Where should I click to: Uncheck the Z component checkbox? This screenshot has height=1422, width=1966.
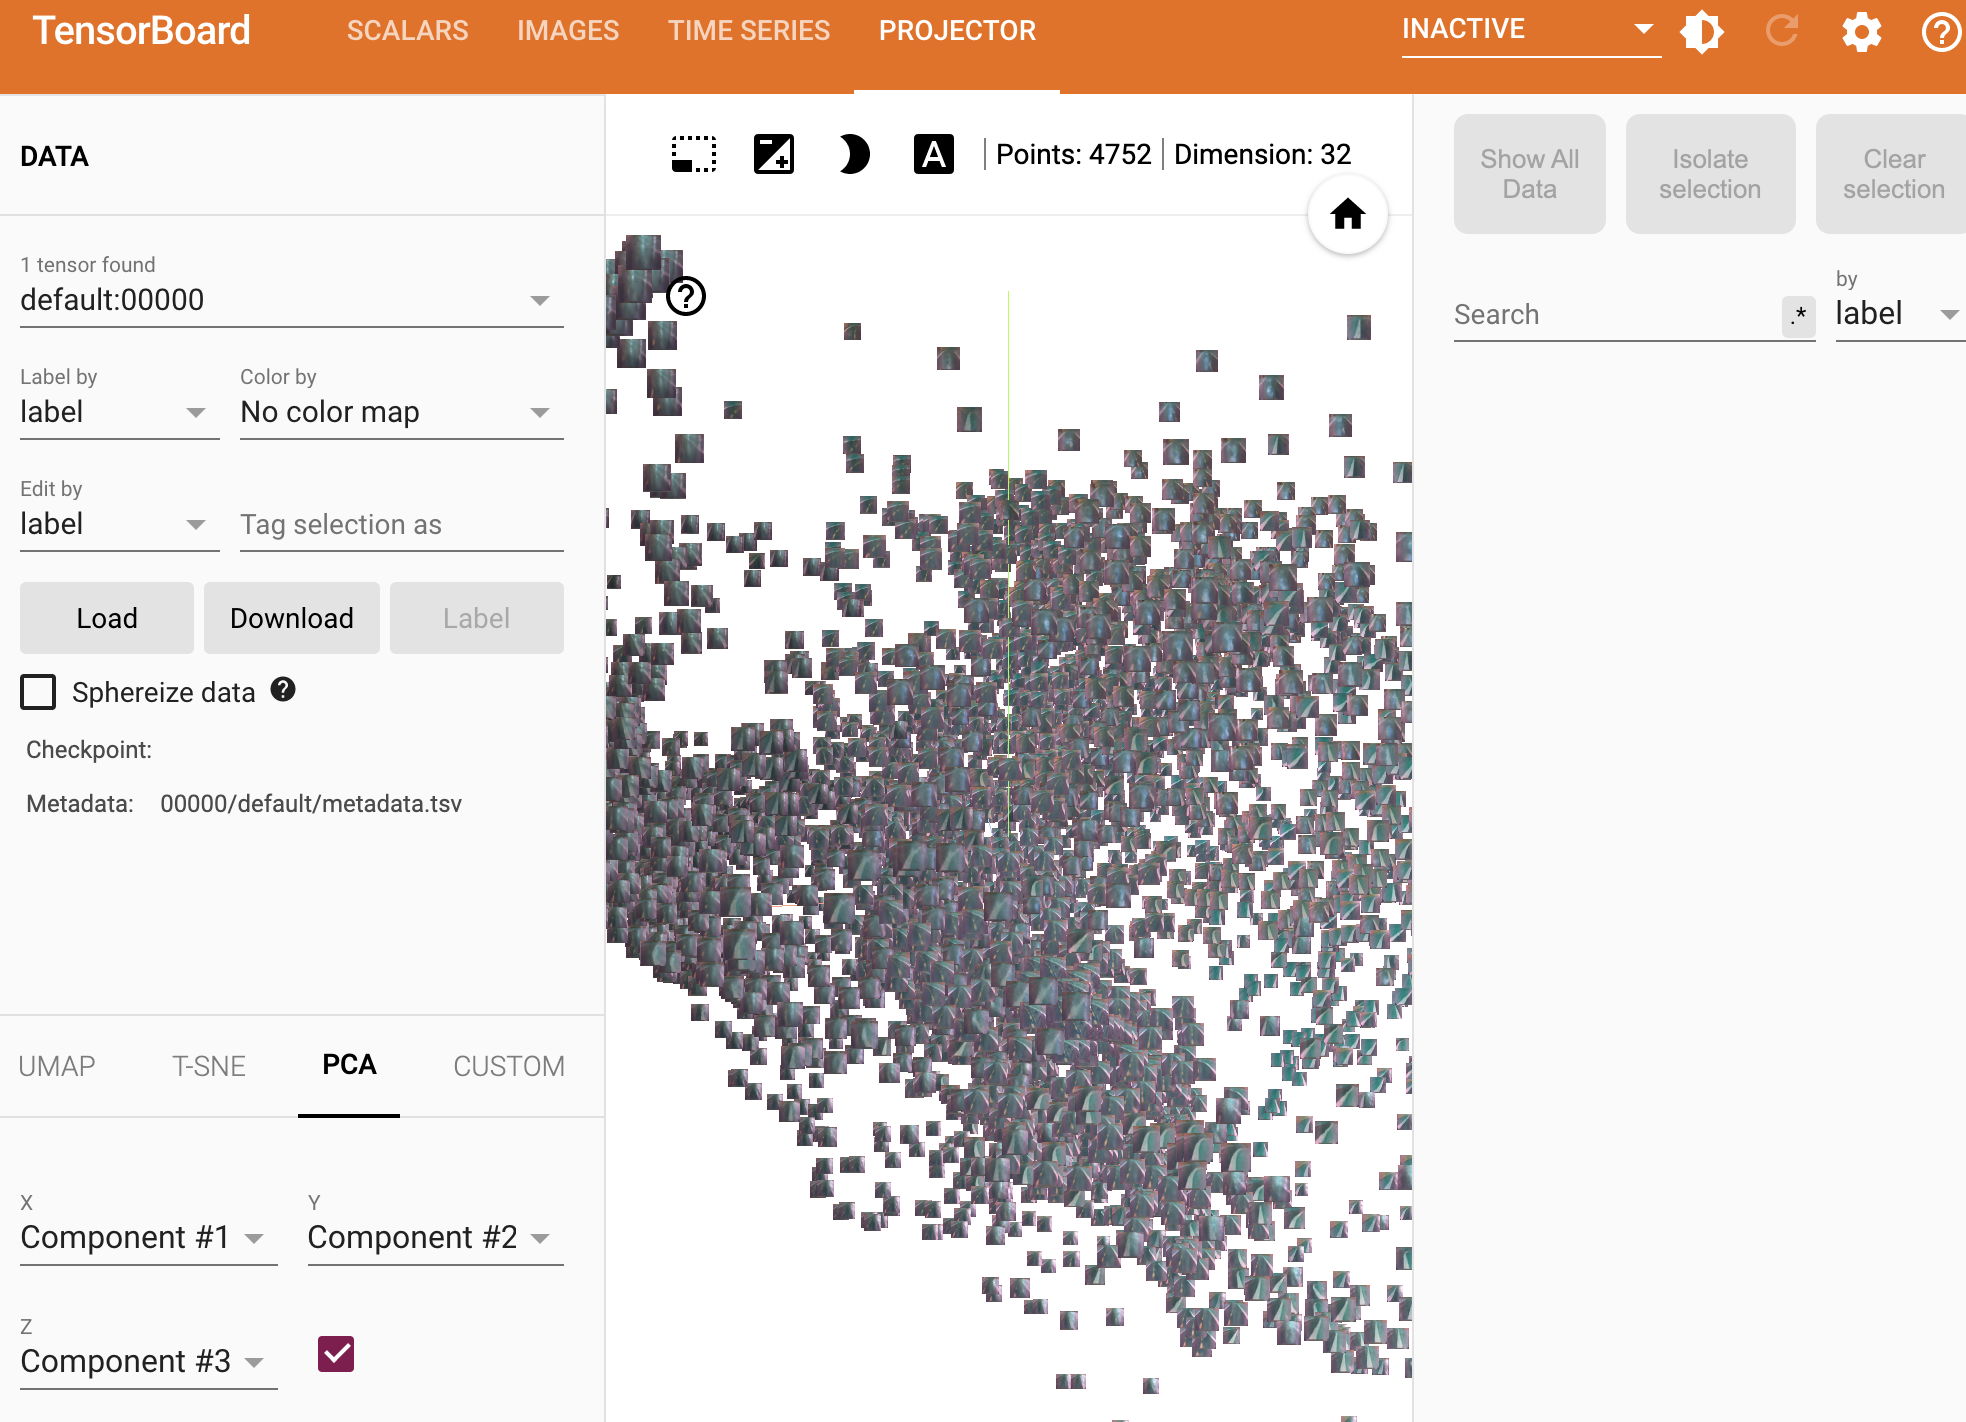tap(336, 1354)
